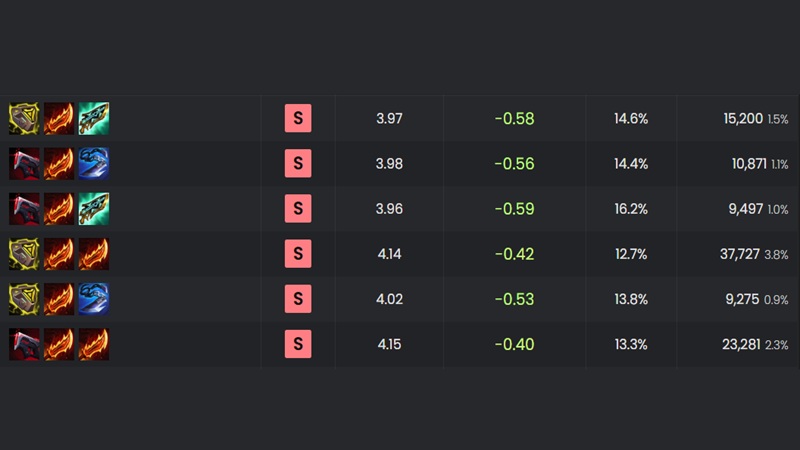
Task: Click the green -0.53 delta value
Action: coord(514,299)
